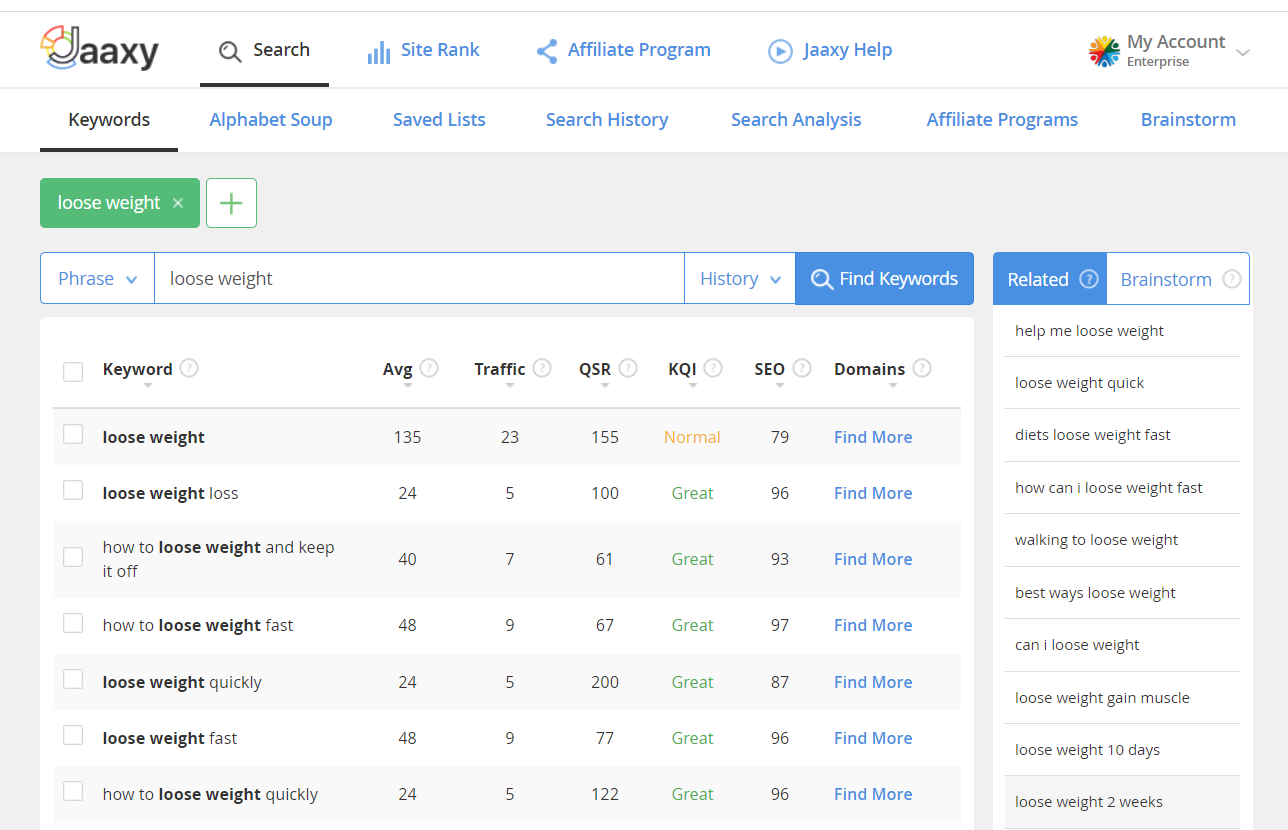The width and height of the screenshot is (1288, 830).
Task: Click the Search magnifier icon in top nav
Action: [230, 51]
